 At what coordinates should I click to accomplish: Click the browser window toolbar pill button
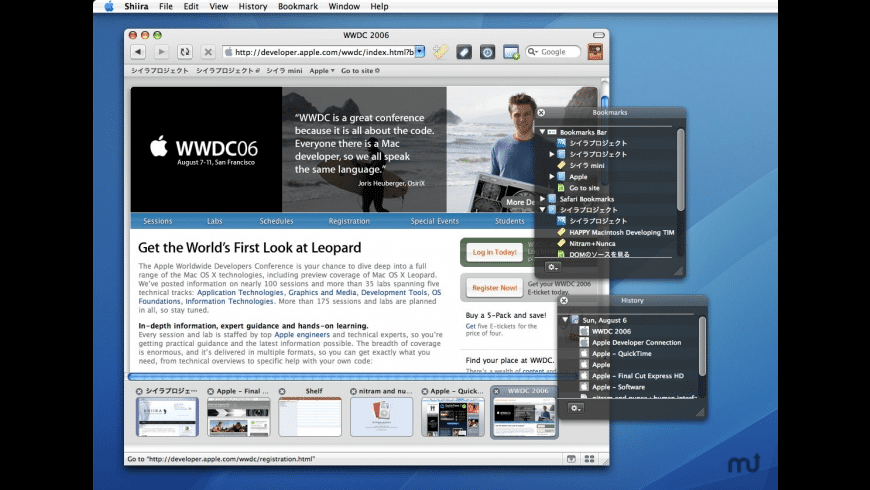(x=599, y=35)
